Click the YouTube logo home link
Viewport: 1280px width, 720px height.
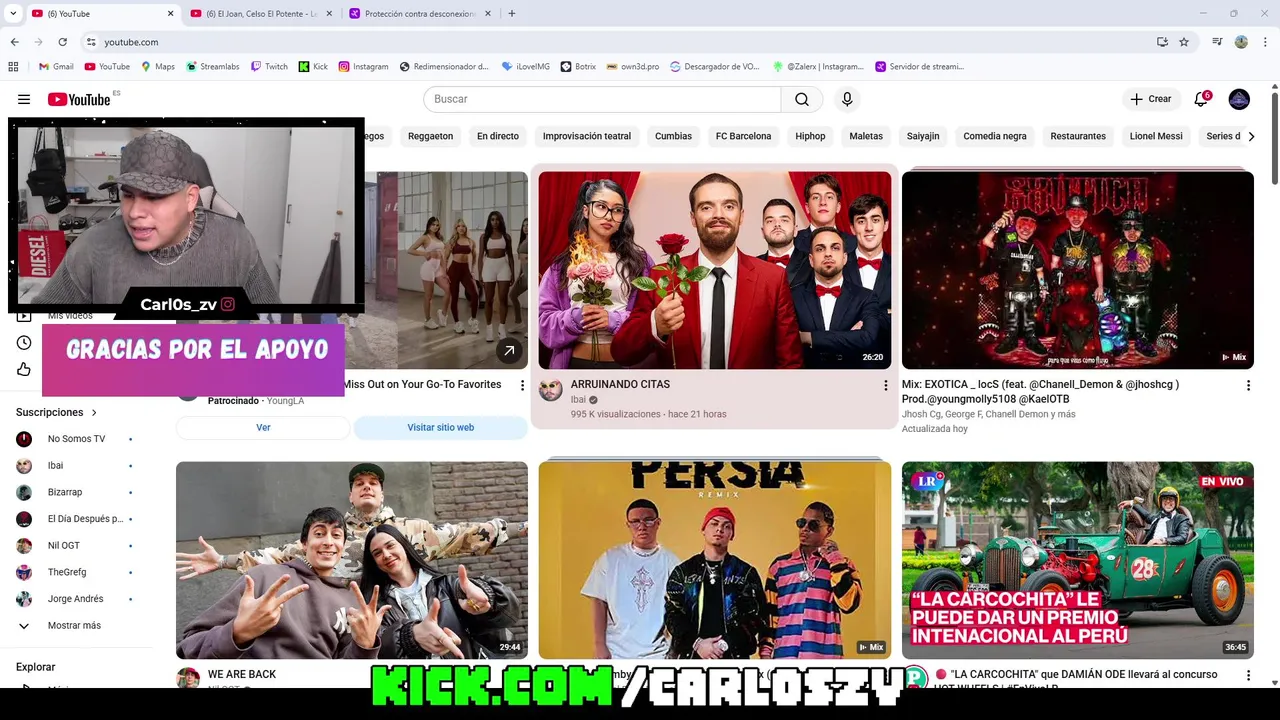[x=79, y=99]
